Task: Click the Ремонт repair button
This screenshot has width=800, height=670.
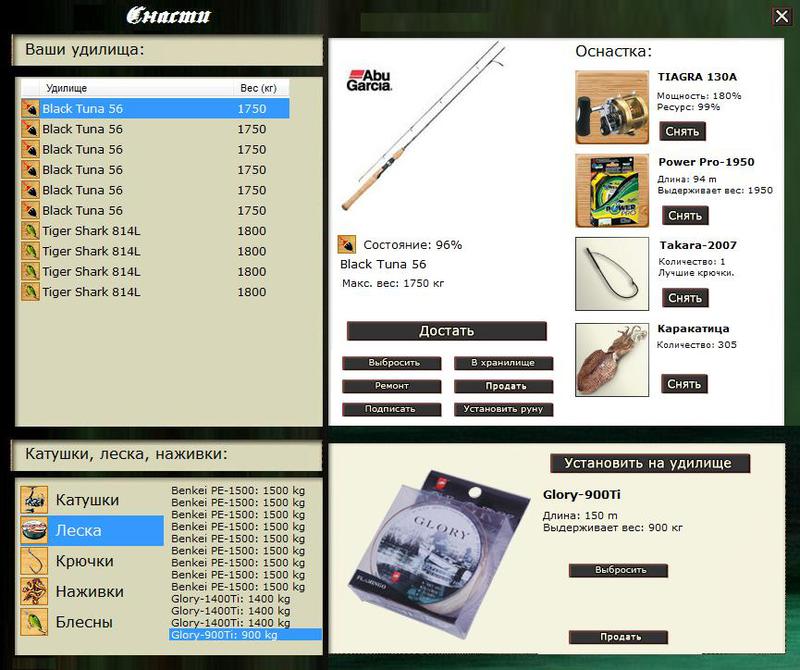Action: click(391, 386)
